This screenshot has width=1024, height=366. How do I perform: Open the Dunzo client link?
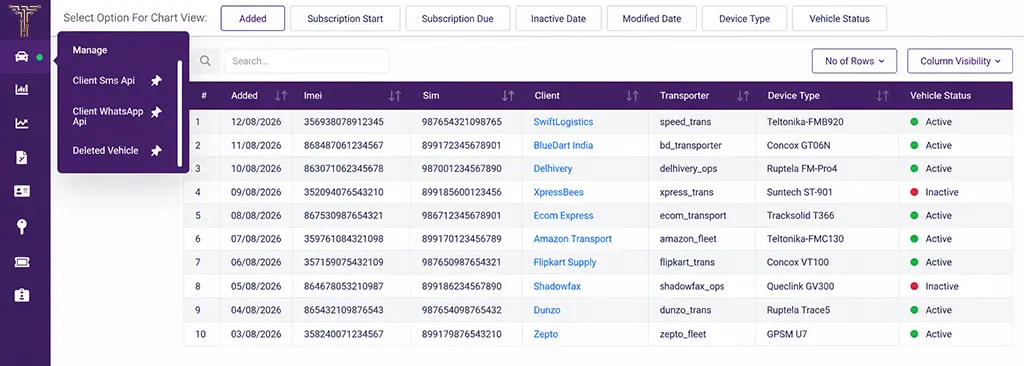tap(547, 310)
